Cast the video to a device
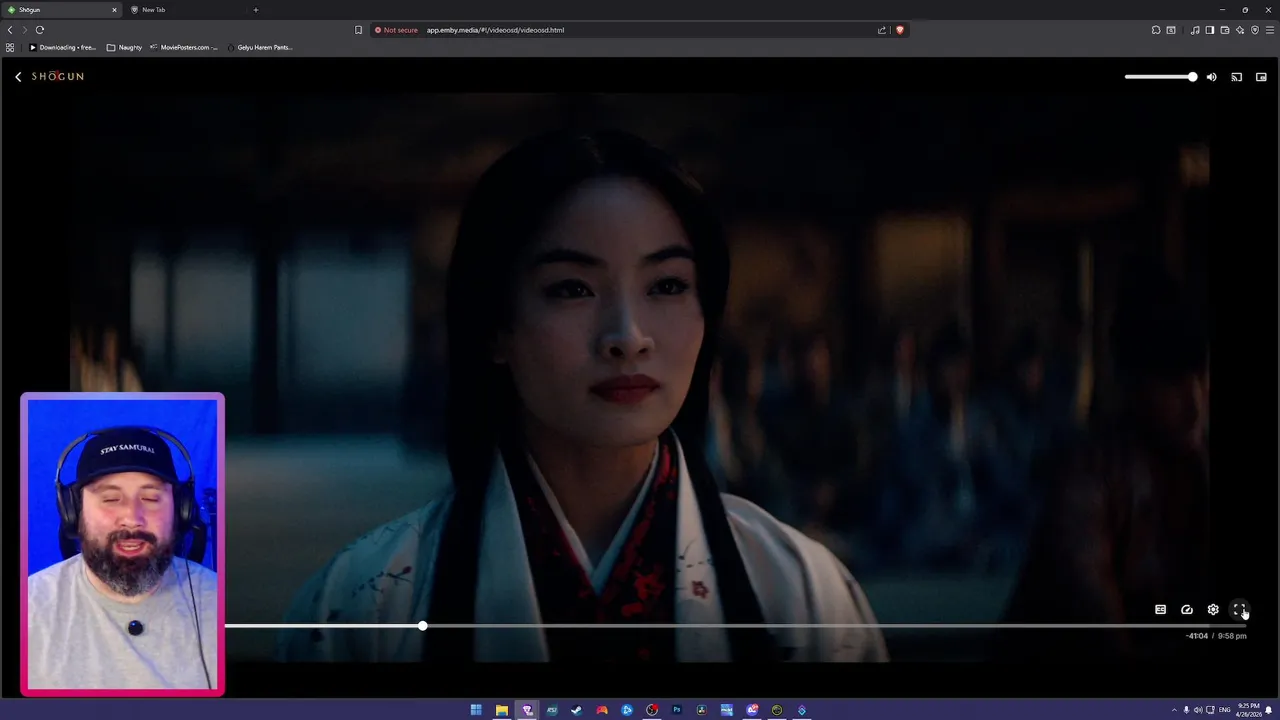 [1236, 77]
